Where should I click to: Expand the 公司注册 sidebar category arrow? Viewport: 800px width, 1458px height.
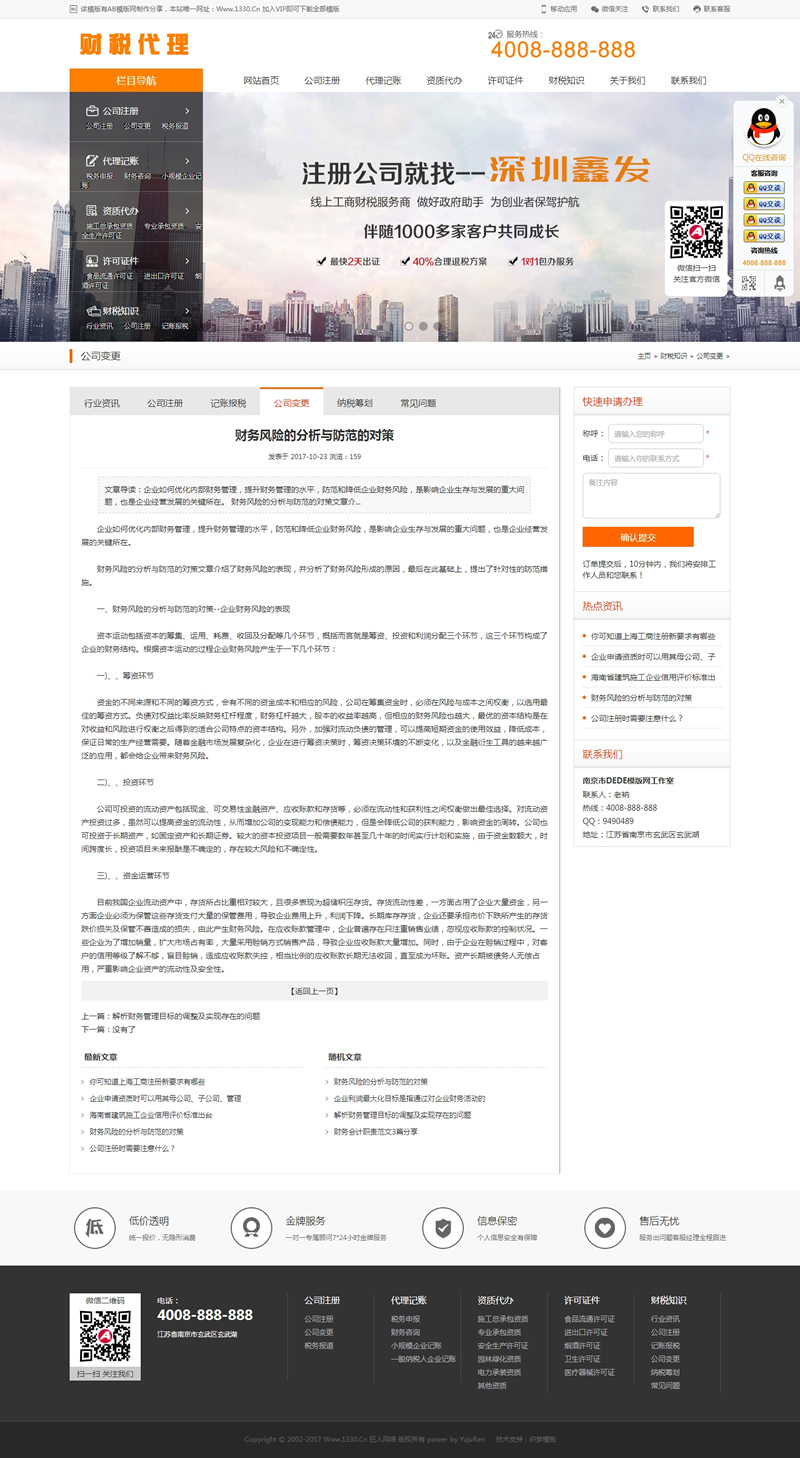187,111
